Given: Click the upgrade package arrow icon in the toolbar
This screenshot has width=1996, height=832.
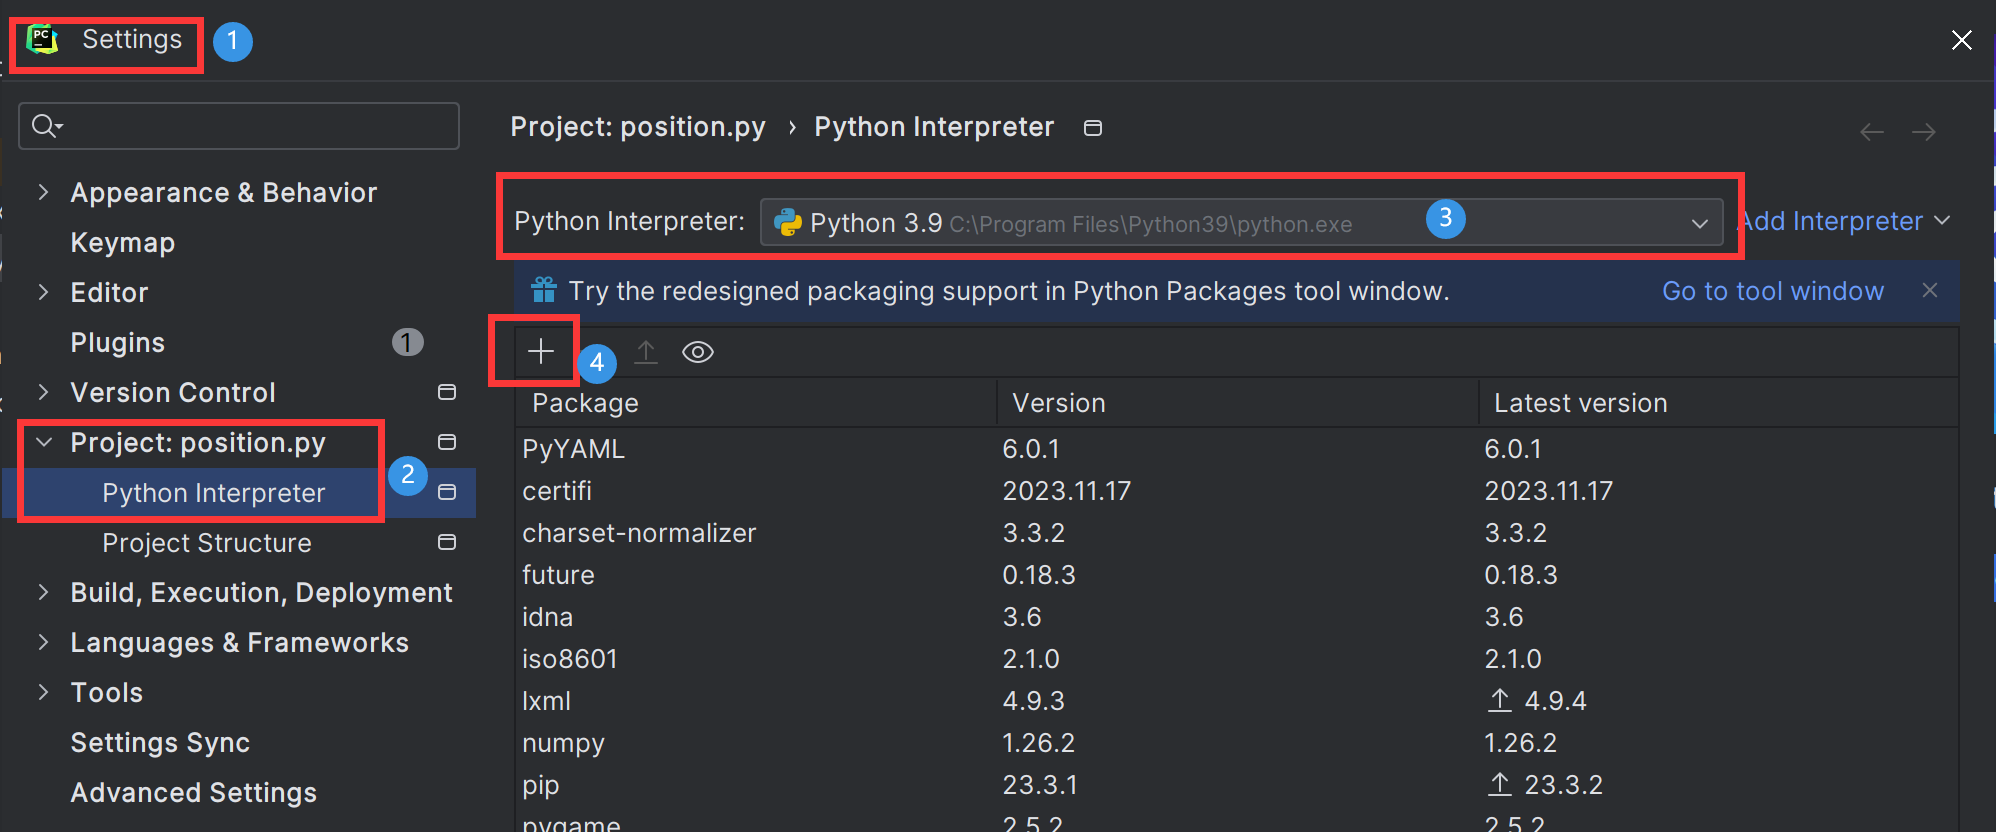Looking at the screenshot, I should (x=646, y=352).
